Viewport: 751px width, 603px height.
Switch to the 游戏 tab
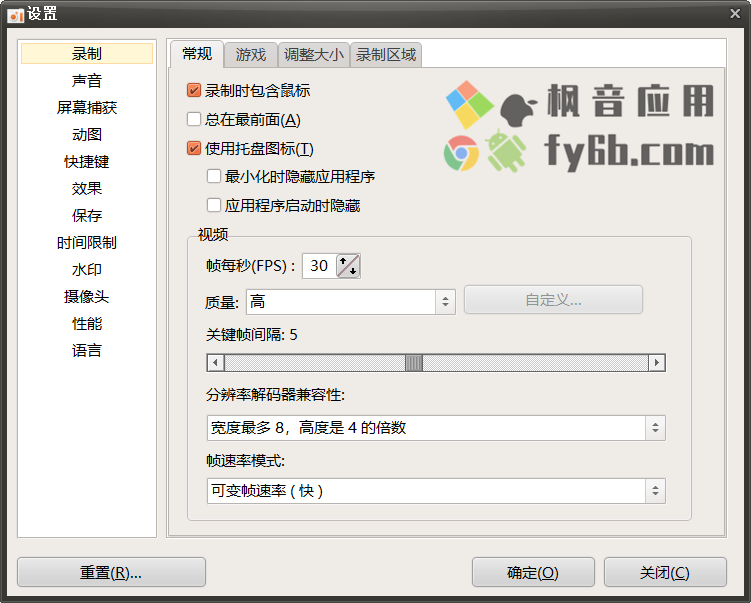(x=250, y=55)
